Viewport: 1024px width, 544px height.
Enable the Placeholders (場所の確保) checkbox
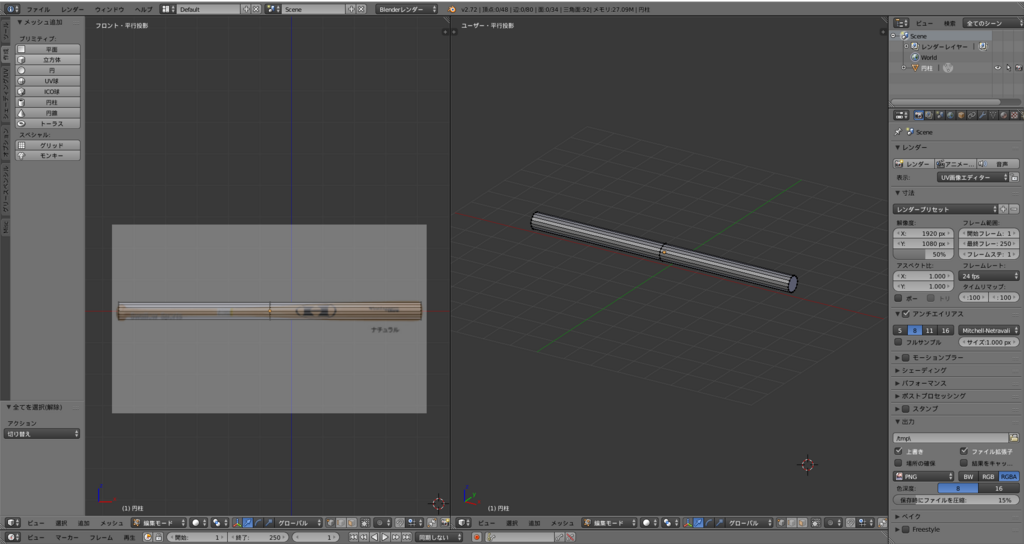899,463
